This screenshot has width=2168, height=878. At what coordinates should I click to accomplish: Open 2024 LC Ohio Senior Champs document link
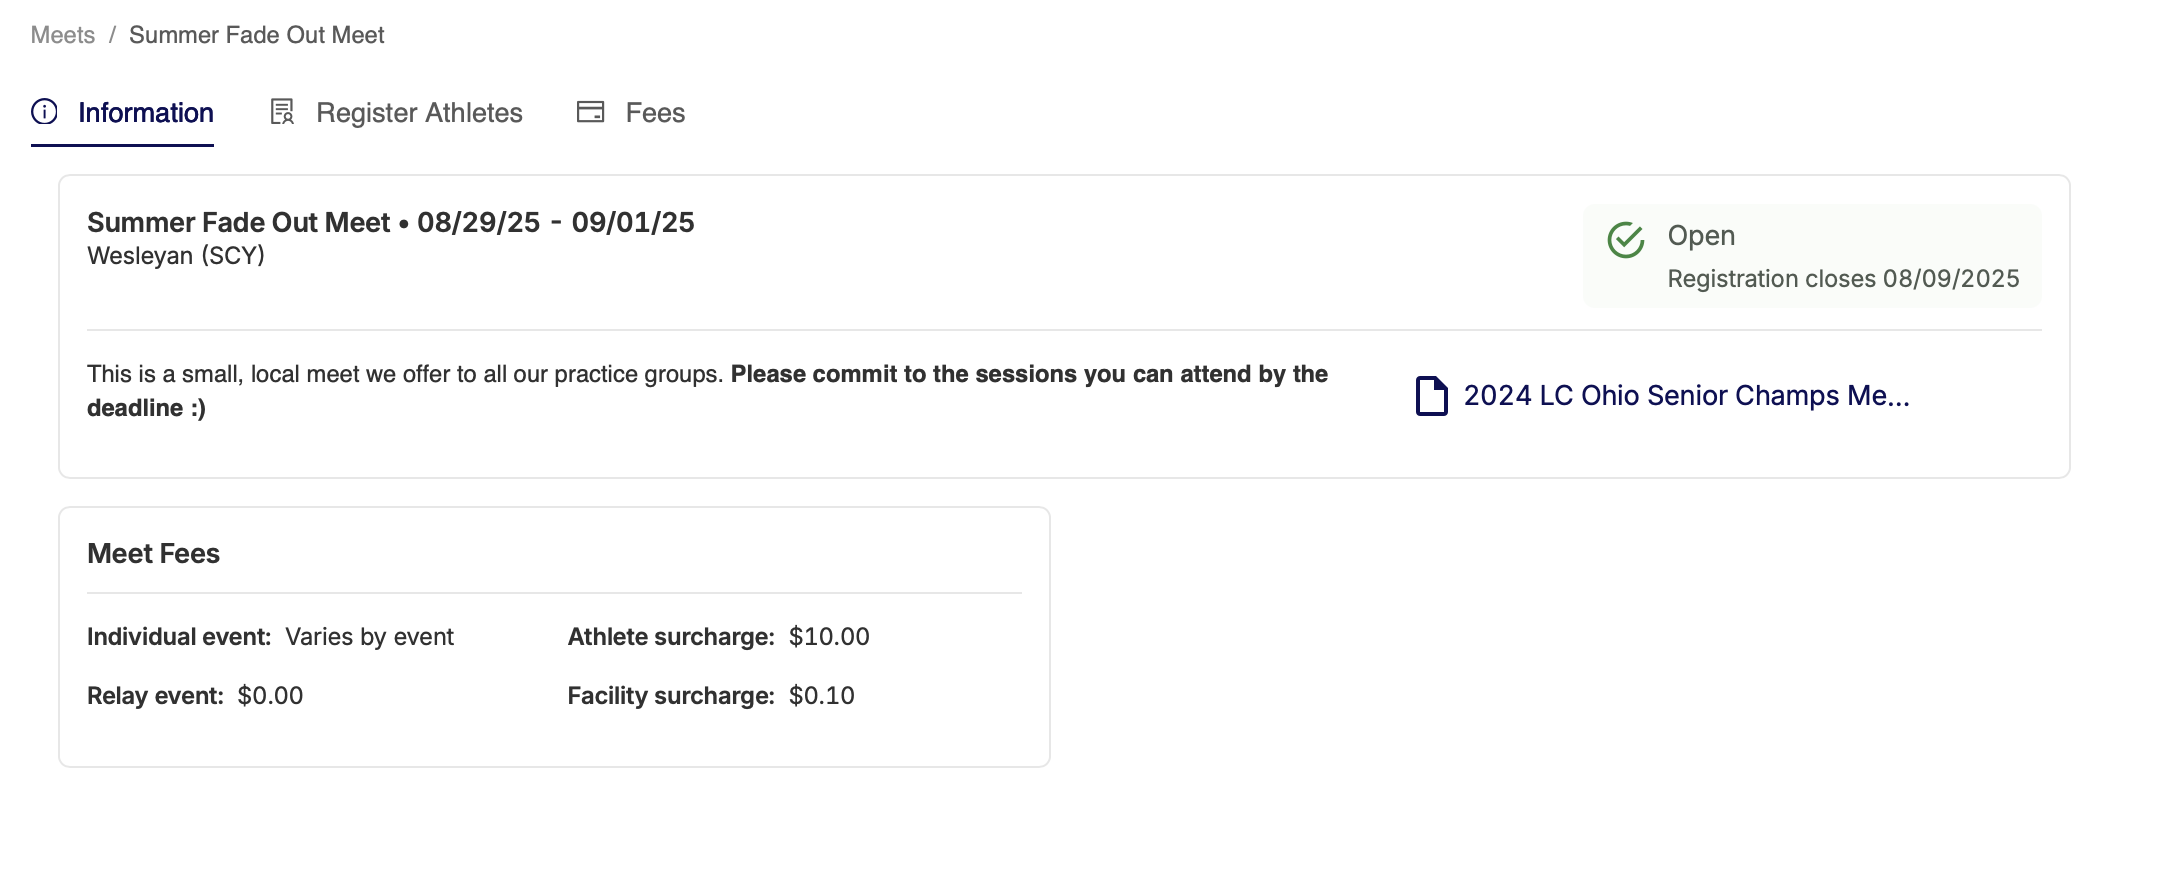pos(1686,396)
